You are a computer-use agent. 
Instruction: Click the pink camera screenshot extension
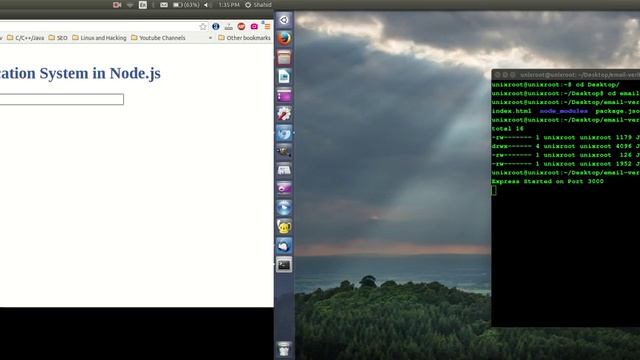[254, 27]
